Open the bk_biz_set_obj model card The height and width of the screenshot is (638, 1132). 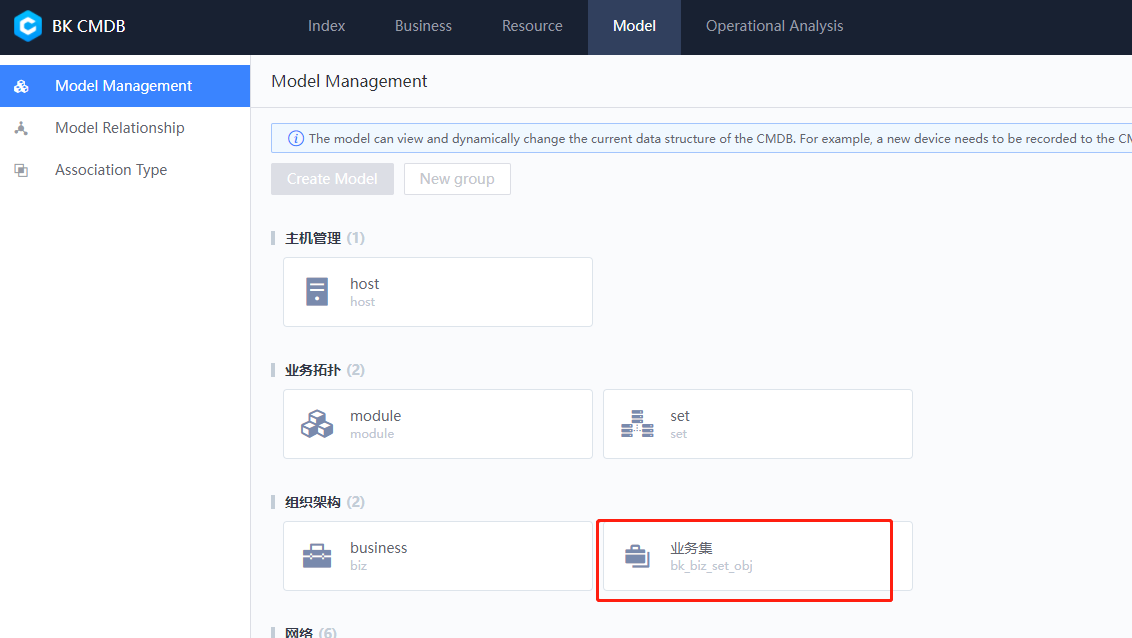(x=744, y=560)
